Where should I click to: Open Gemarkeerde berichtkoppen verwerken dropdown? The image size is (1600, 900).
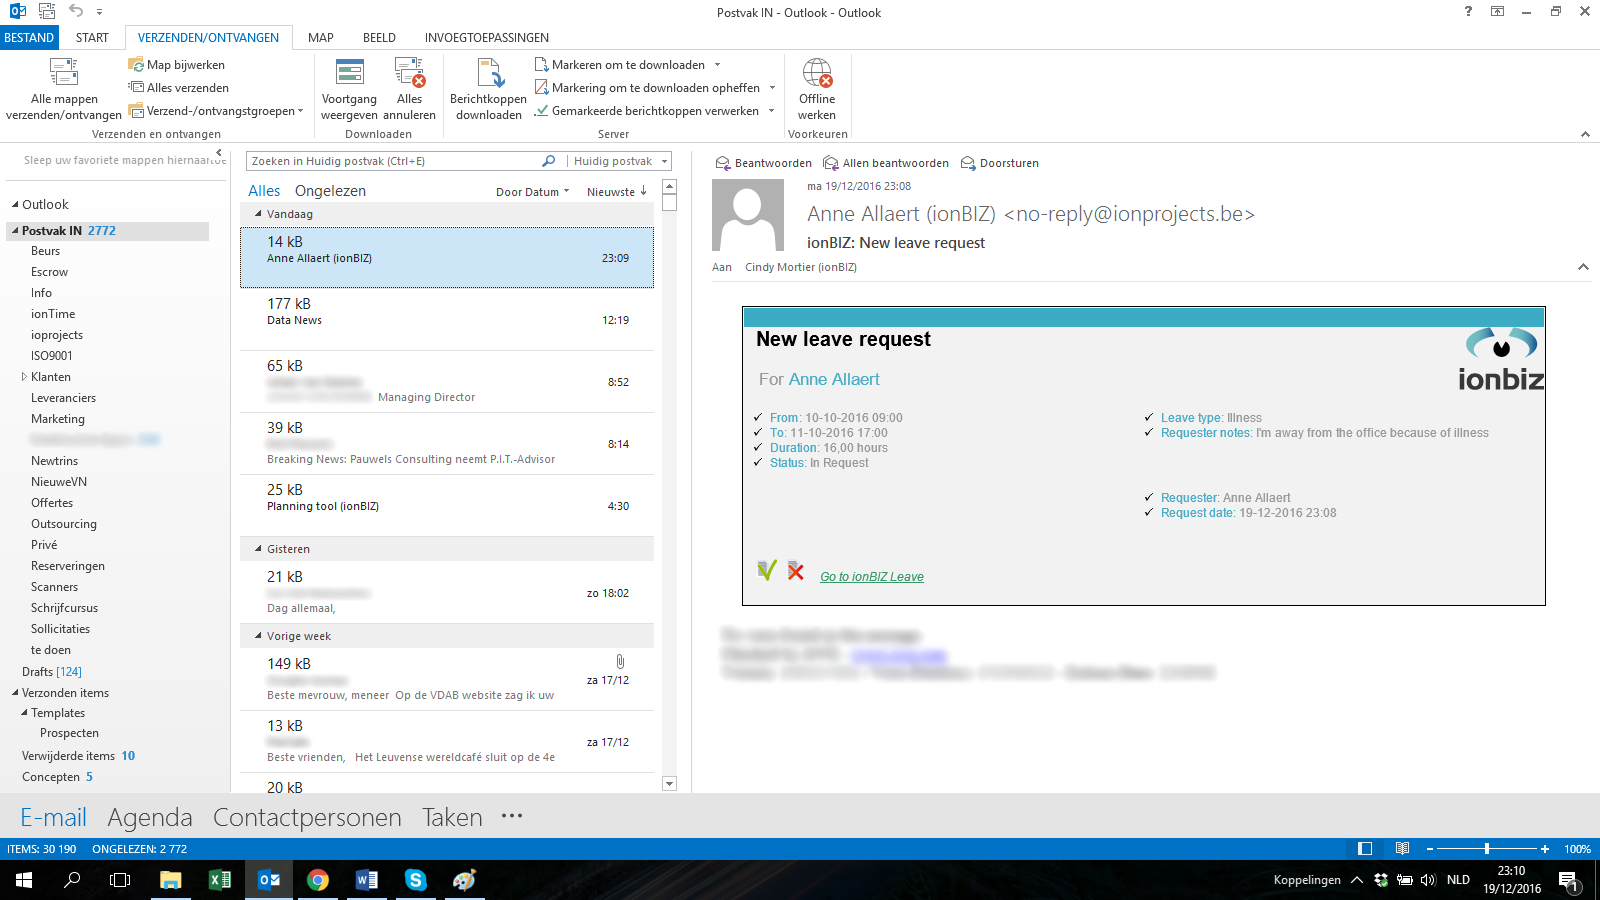(x=771, y=111)
